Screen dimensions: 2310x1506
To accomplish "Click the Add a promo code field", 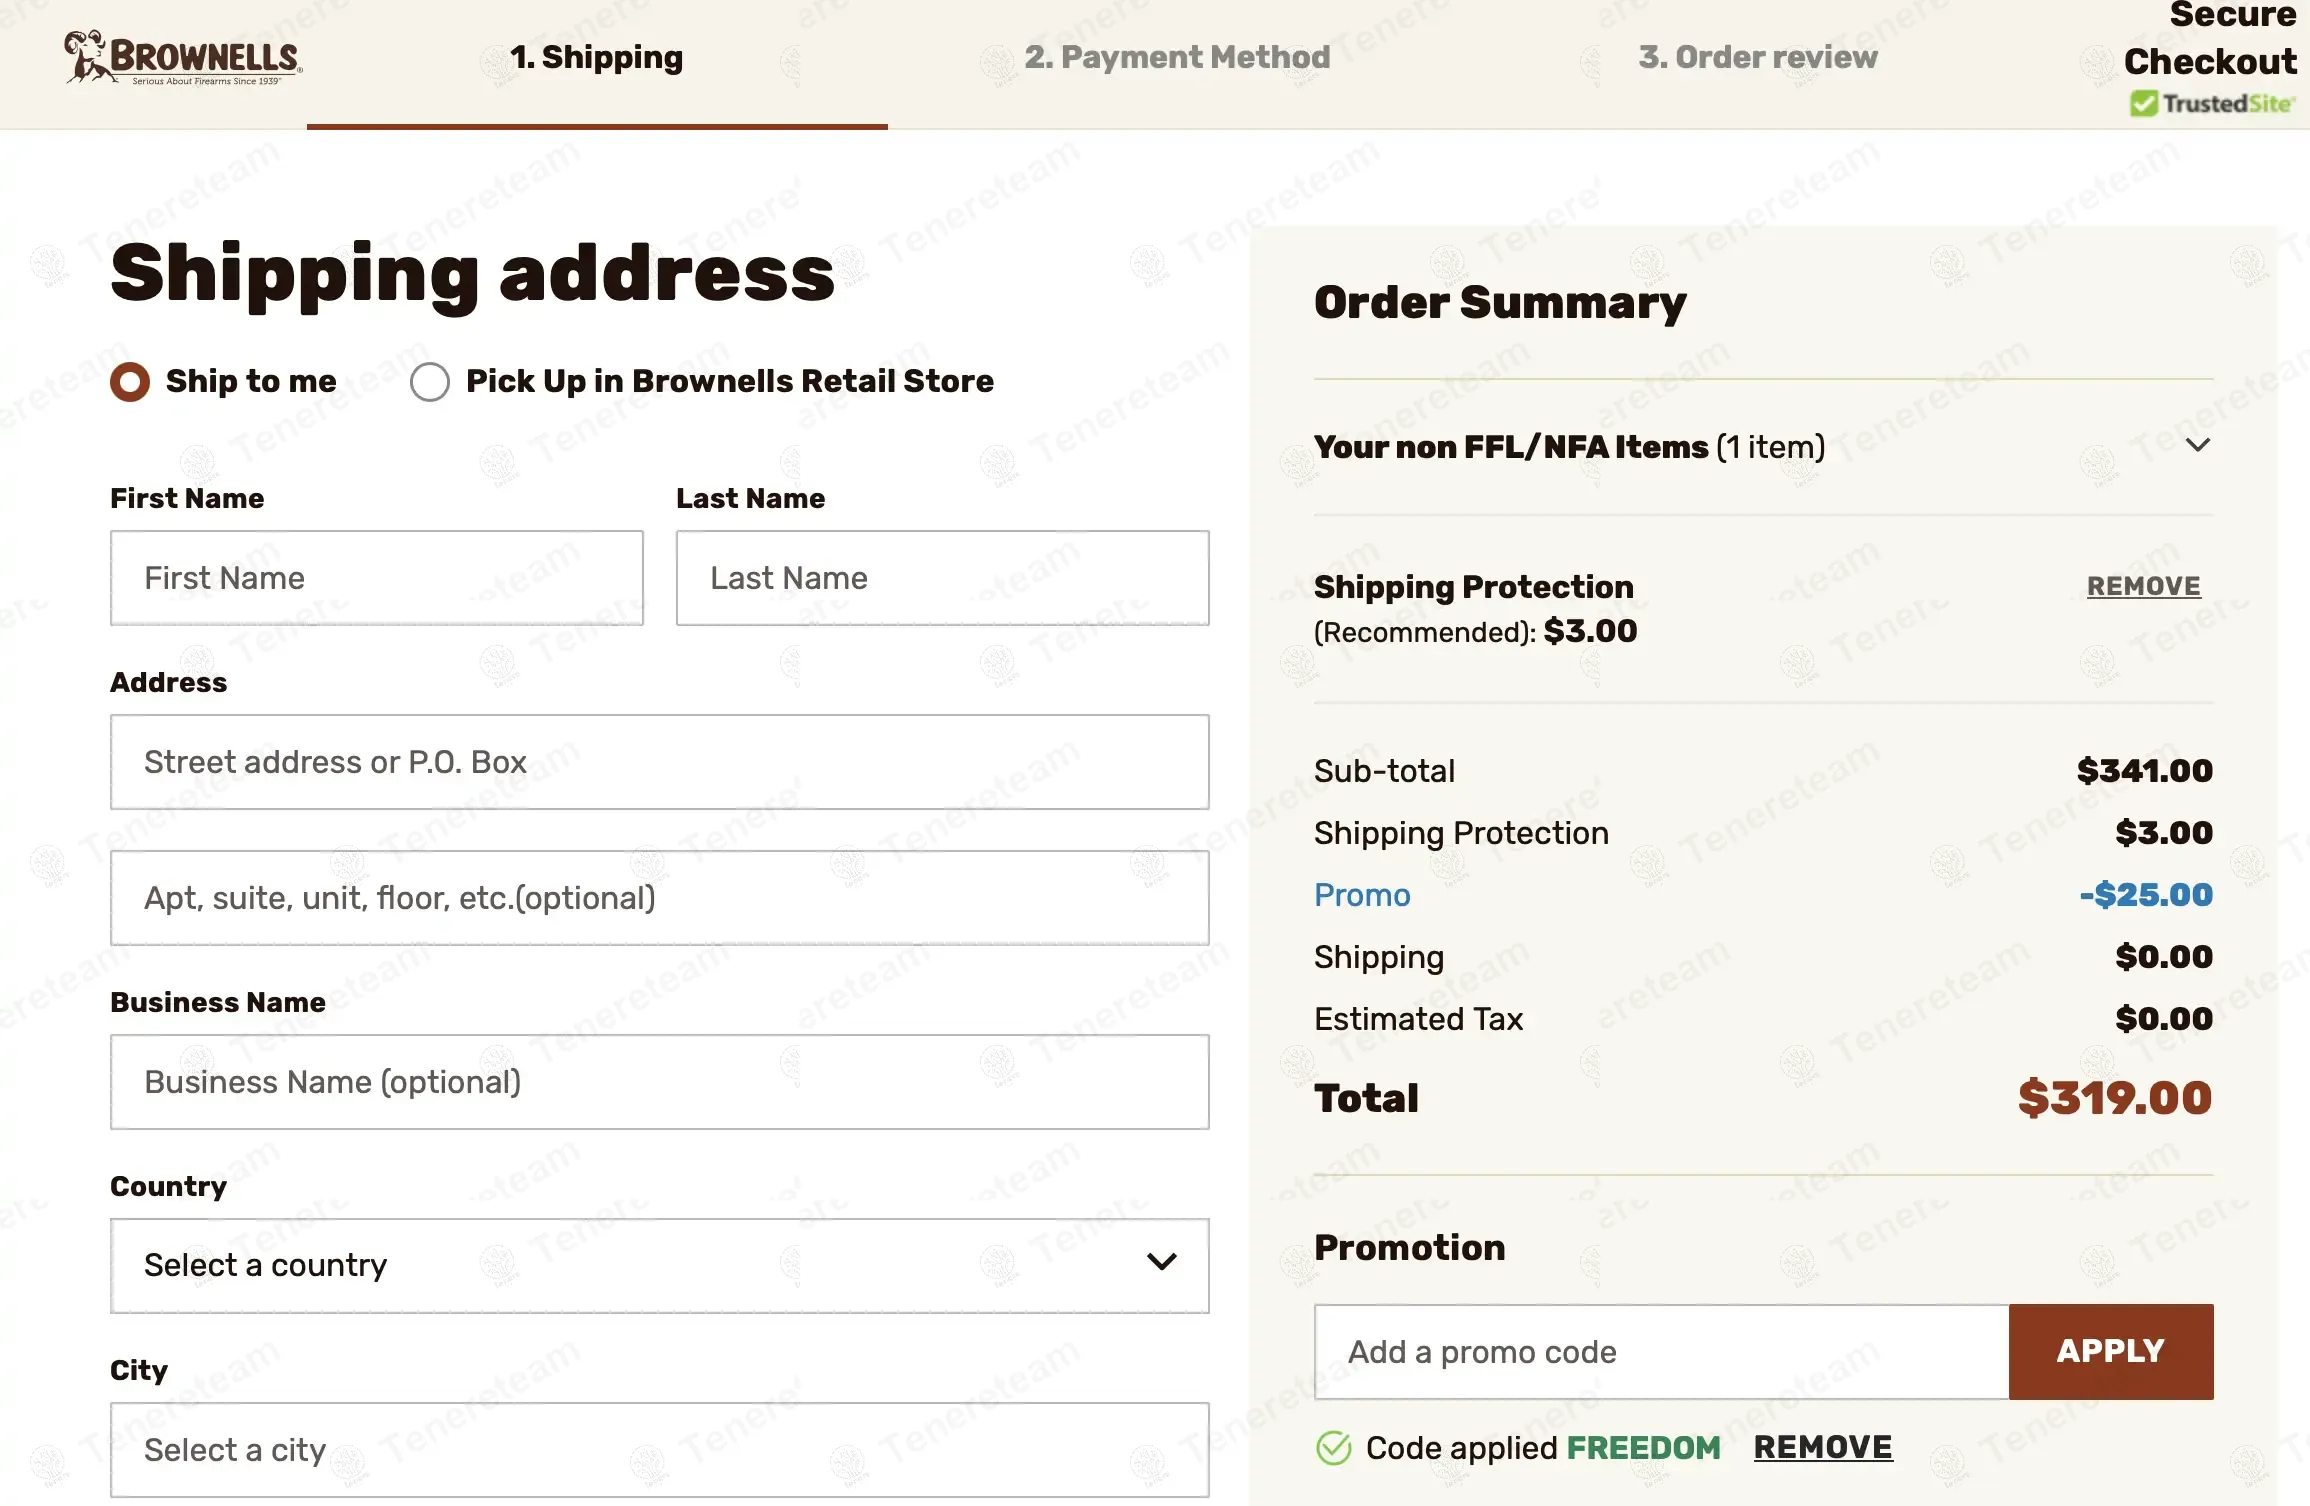I will point(1660,1352).
